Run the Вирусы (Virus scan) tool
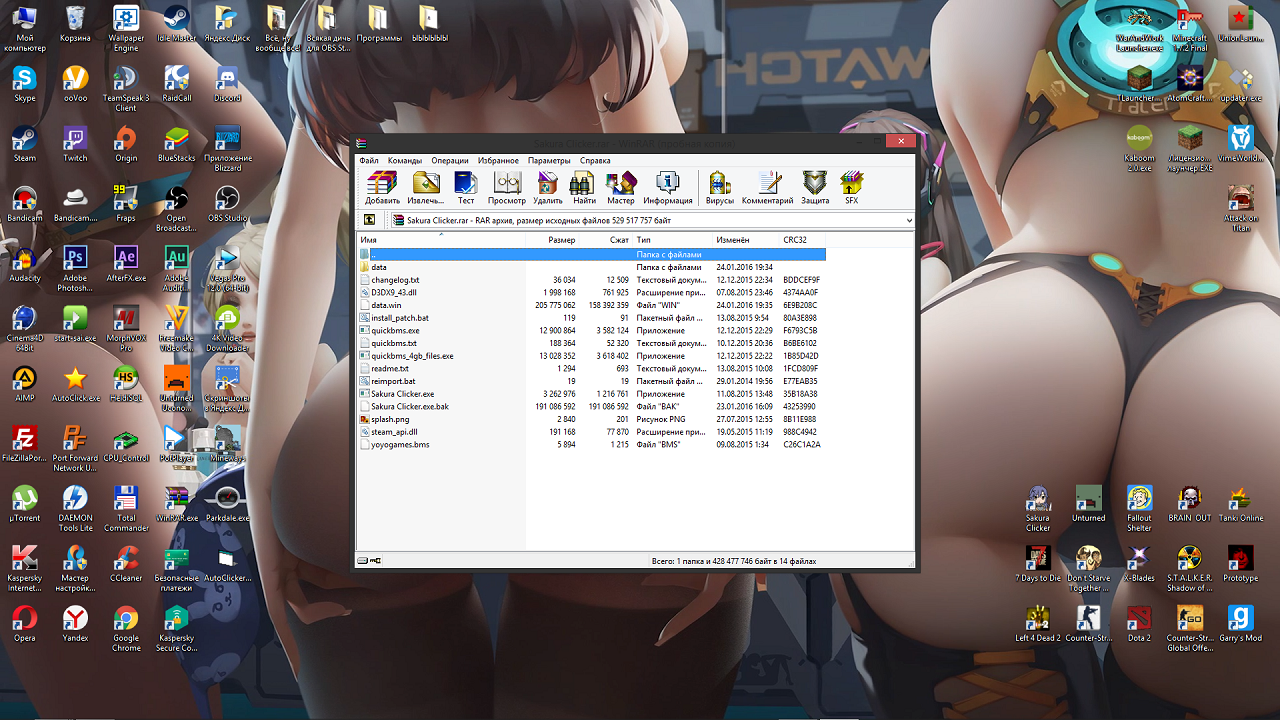1280x720 pixels. click(720, 187)
